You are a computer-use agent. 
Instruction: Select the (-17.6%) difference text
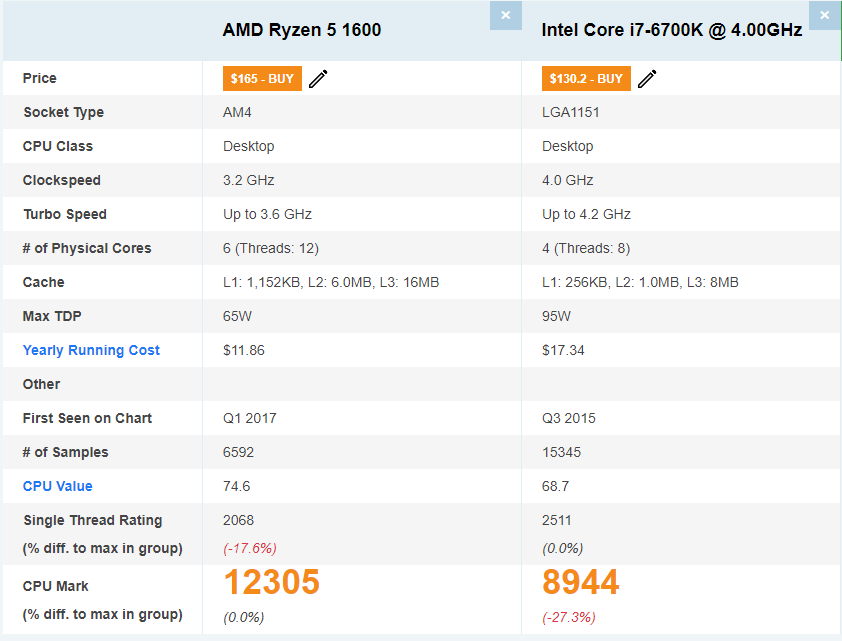[x=250, y=548]
